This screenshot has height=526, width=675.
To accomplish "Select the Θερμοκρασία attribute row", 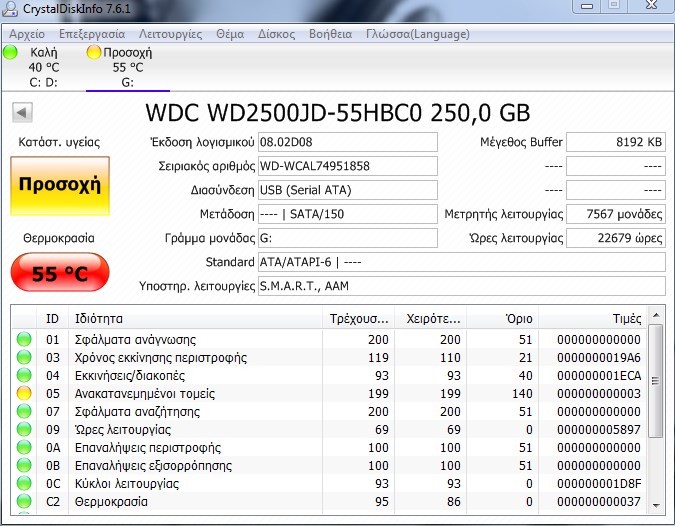I will pos(329,502).
